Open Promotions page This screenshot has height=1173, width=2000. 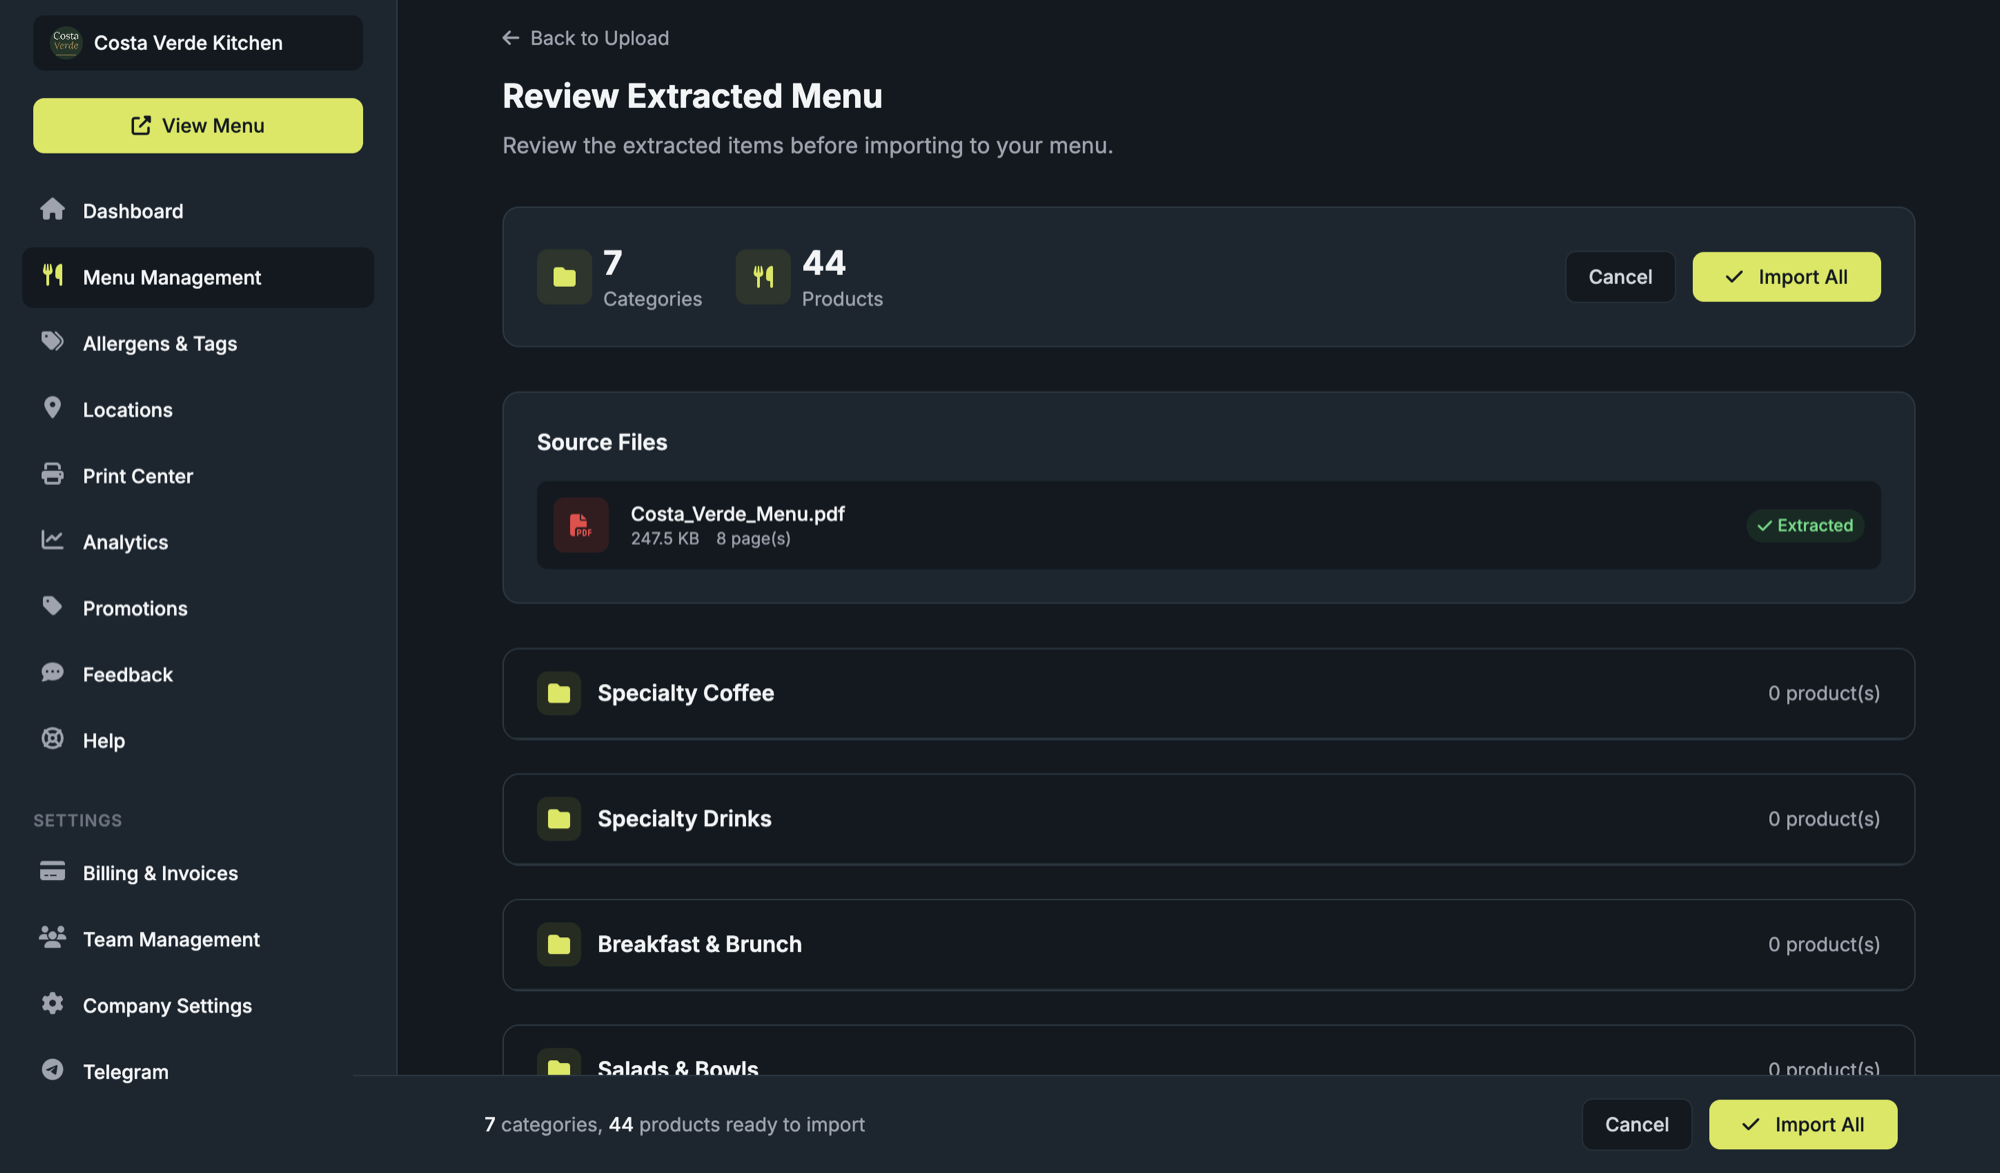[x=198, y=608]
